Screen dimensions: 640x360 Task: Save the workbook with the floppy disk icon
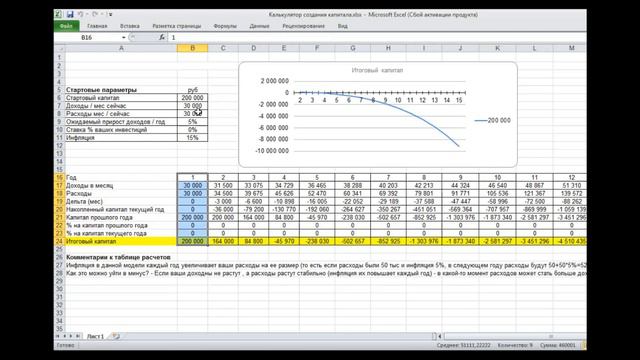pos(70,14)
